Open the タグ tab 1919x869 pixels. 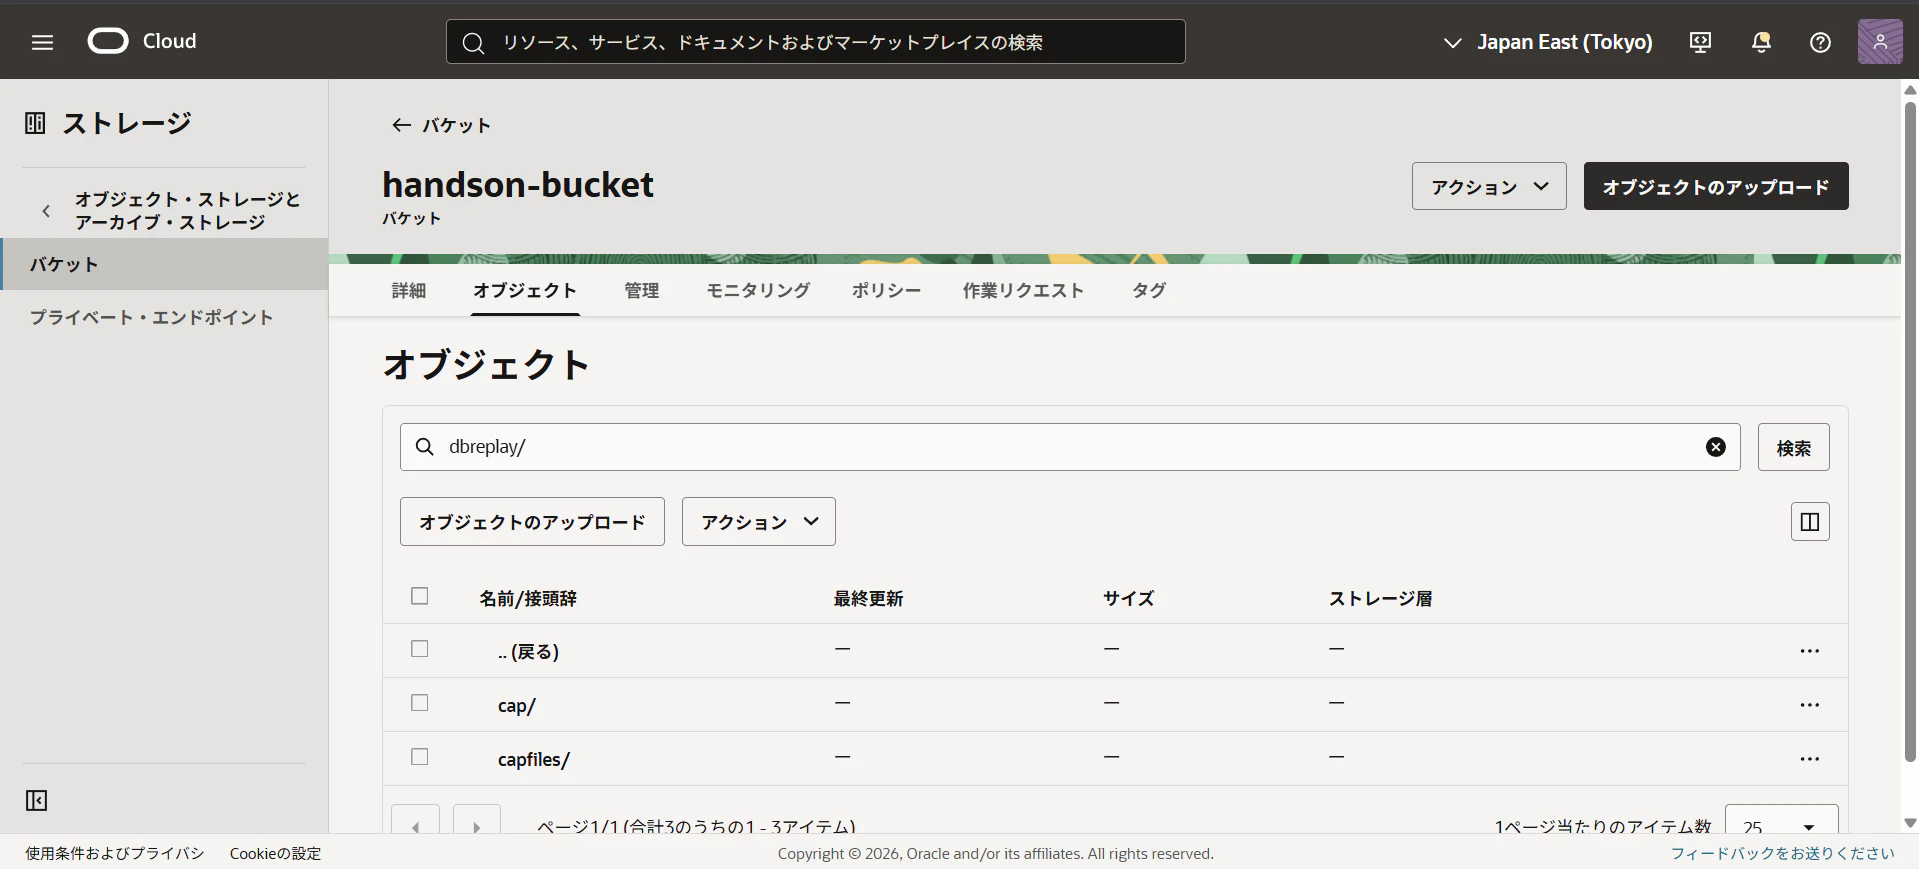coord(1149,290)
